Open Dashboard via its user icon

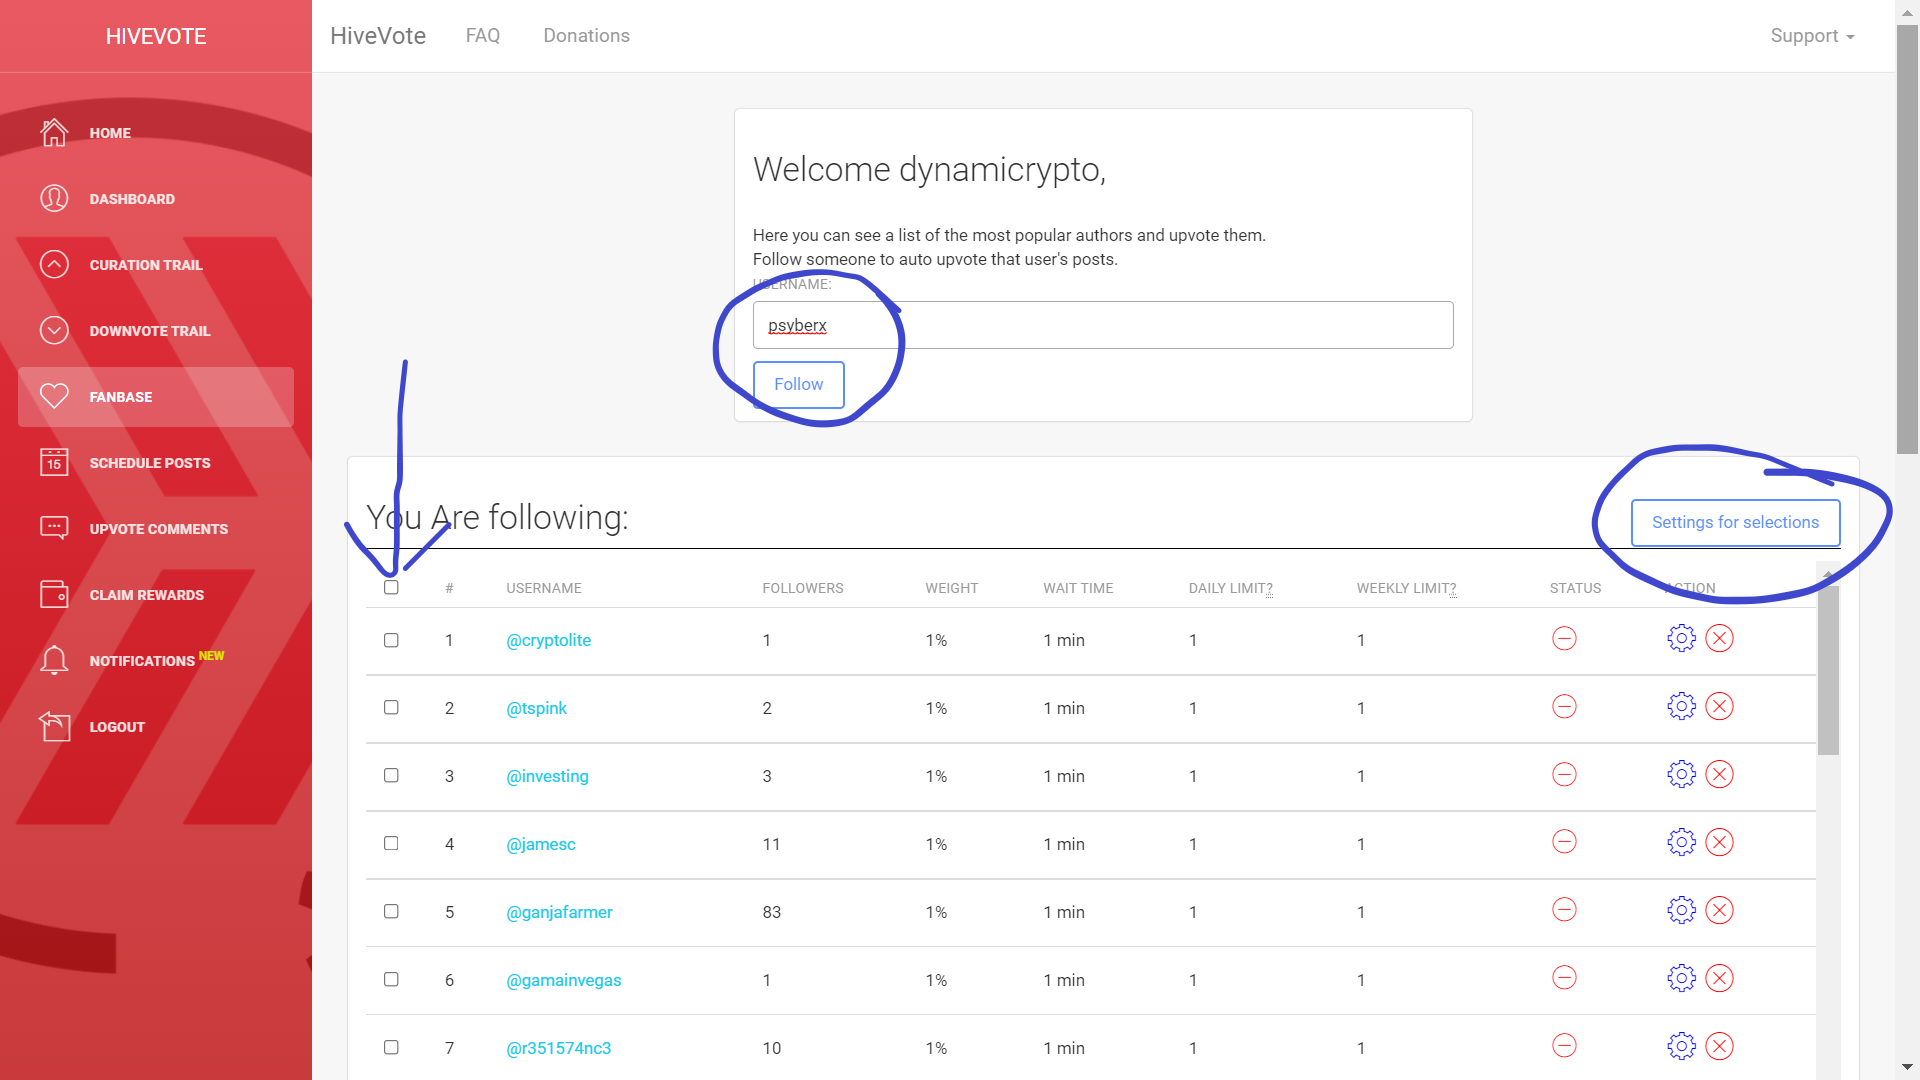click(x=54, y=198)
